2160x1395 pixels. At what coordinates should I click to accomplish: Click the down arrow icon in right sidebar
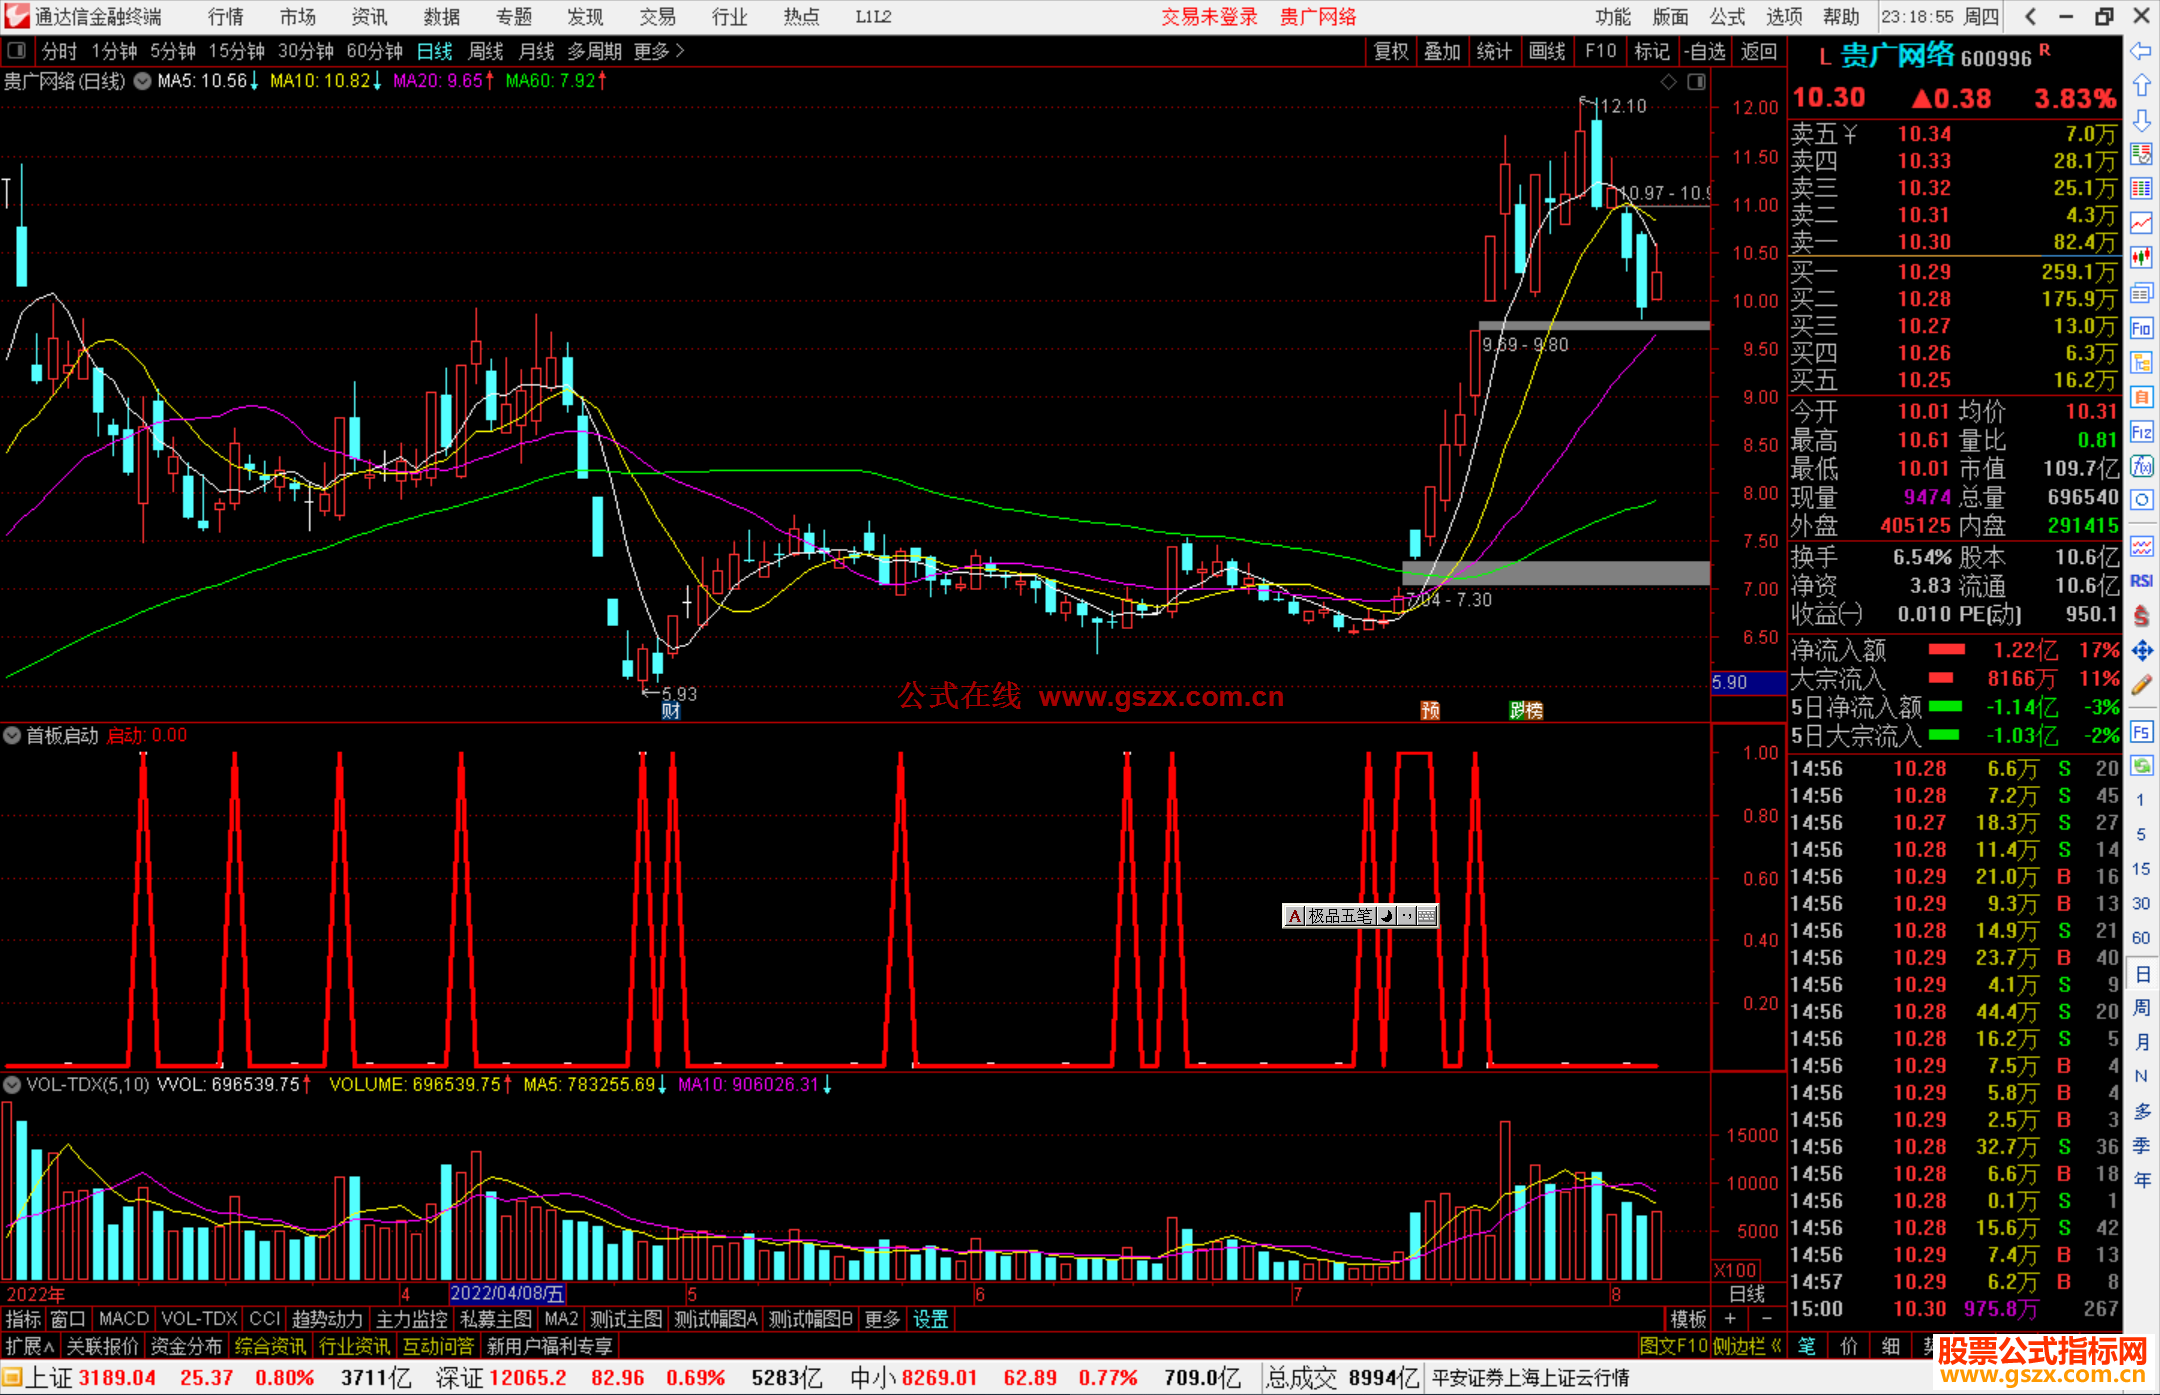2141,120
